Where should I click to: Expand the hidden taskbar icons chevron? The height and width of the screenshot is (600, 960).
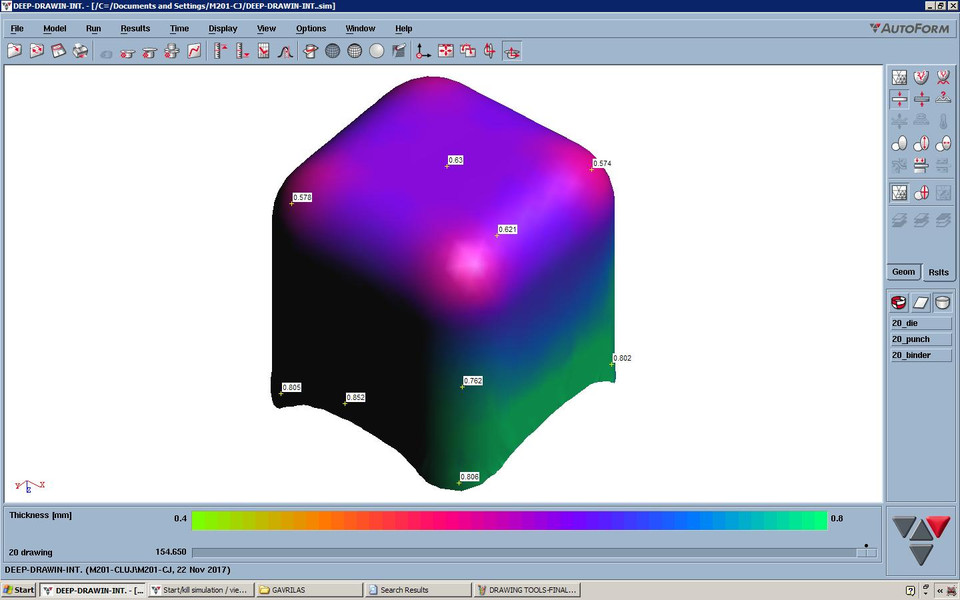click(x=942, y=589)
